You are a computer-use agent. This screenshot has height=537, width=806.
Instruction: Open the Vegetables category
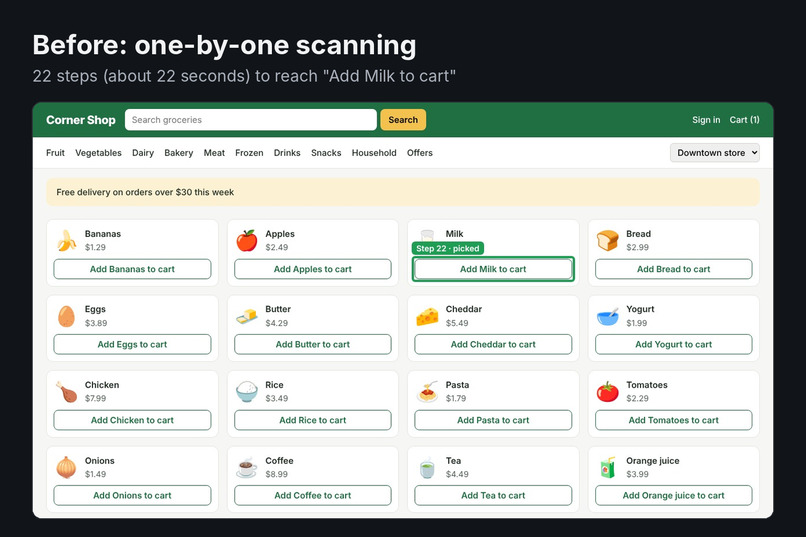click(98, 153)
